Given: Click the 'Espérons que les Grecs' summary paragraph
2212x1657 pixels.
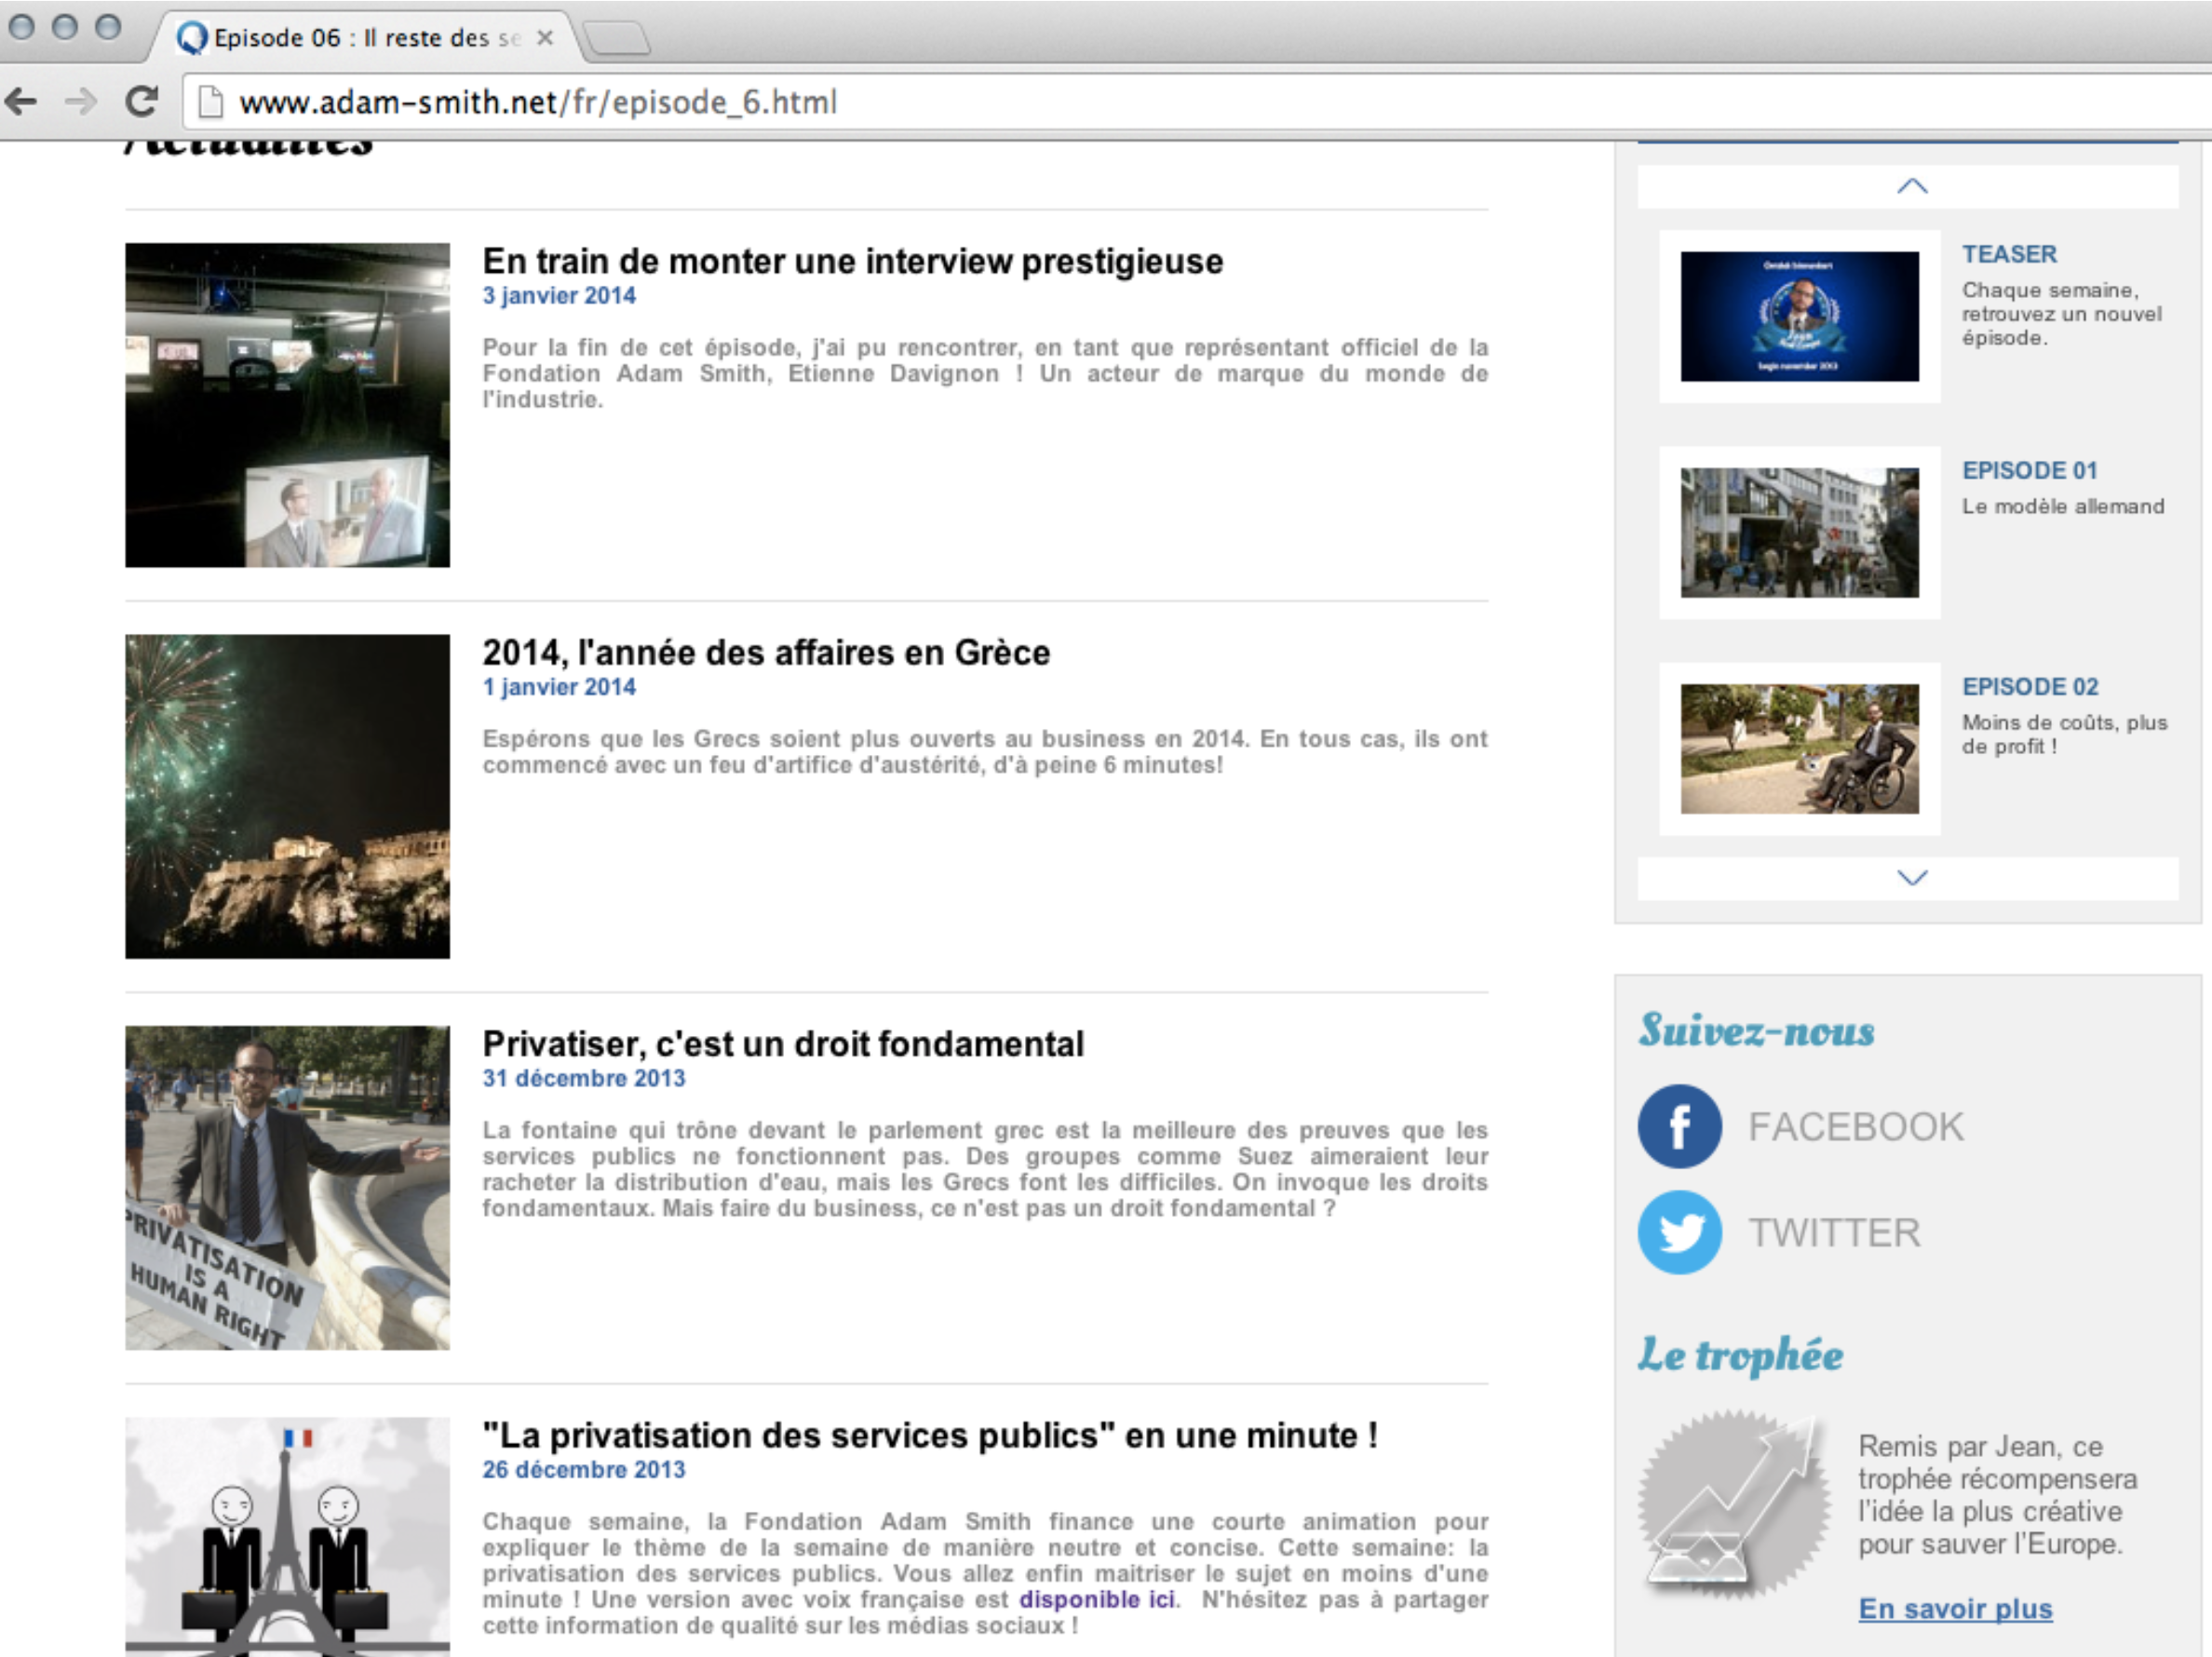Looking at the screenshot, I should [985, 751].
